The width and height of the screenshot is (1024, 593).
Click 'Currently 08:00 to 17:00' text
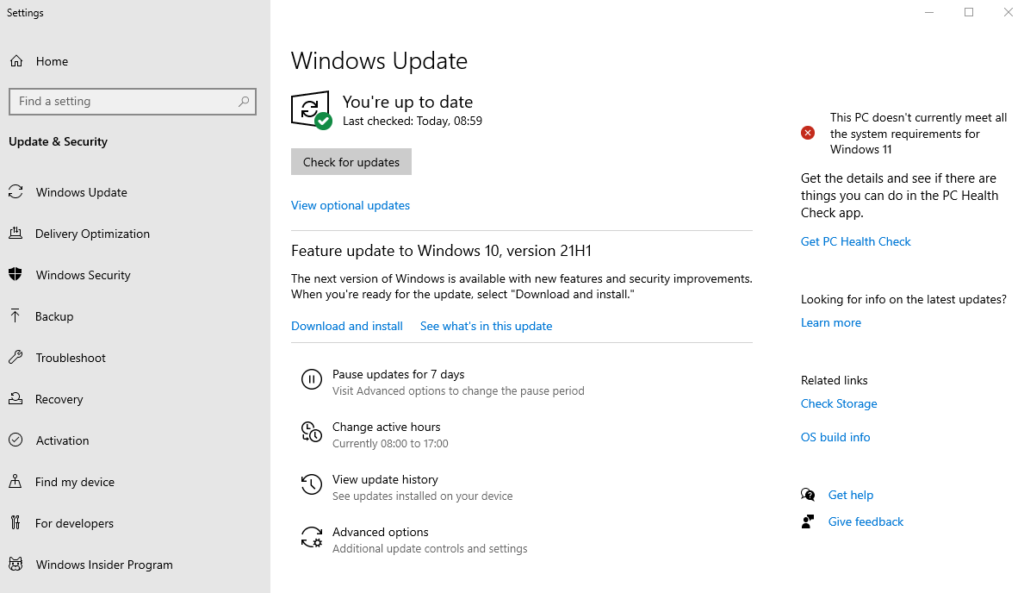pos(390,443)
